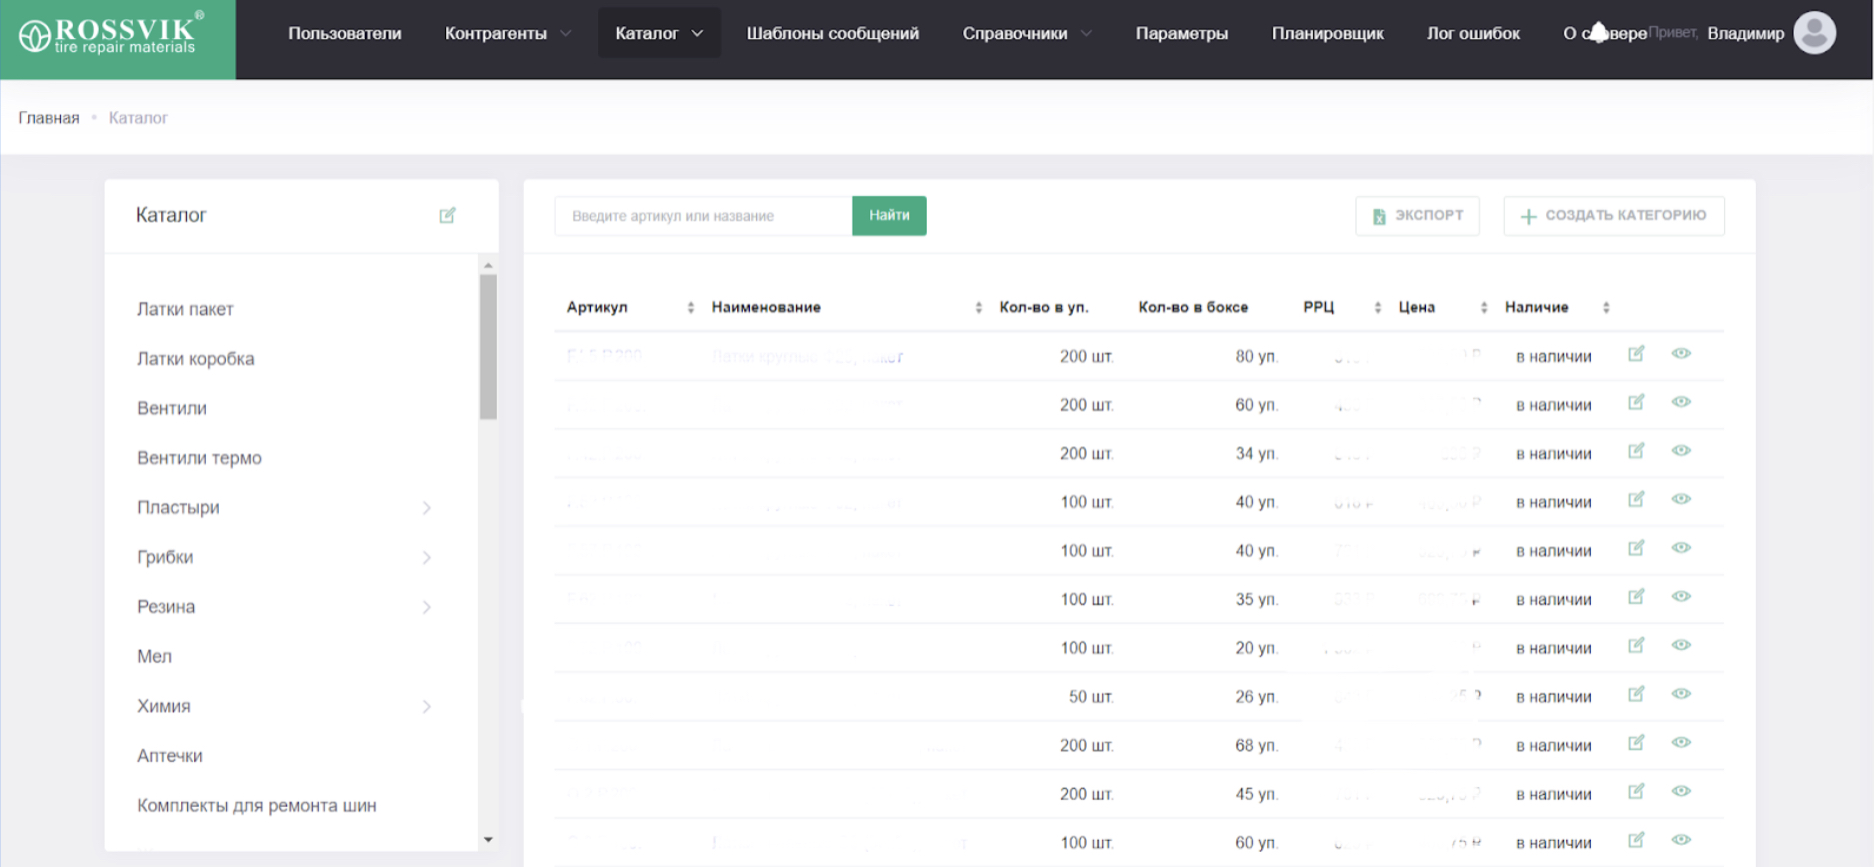
Task: Open the Контрагенты dropdown menu
Action: click(508, 33)
